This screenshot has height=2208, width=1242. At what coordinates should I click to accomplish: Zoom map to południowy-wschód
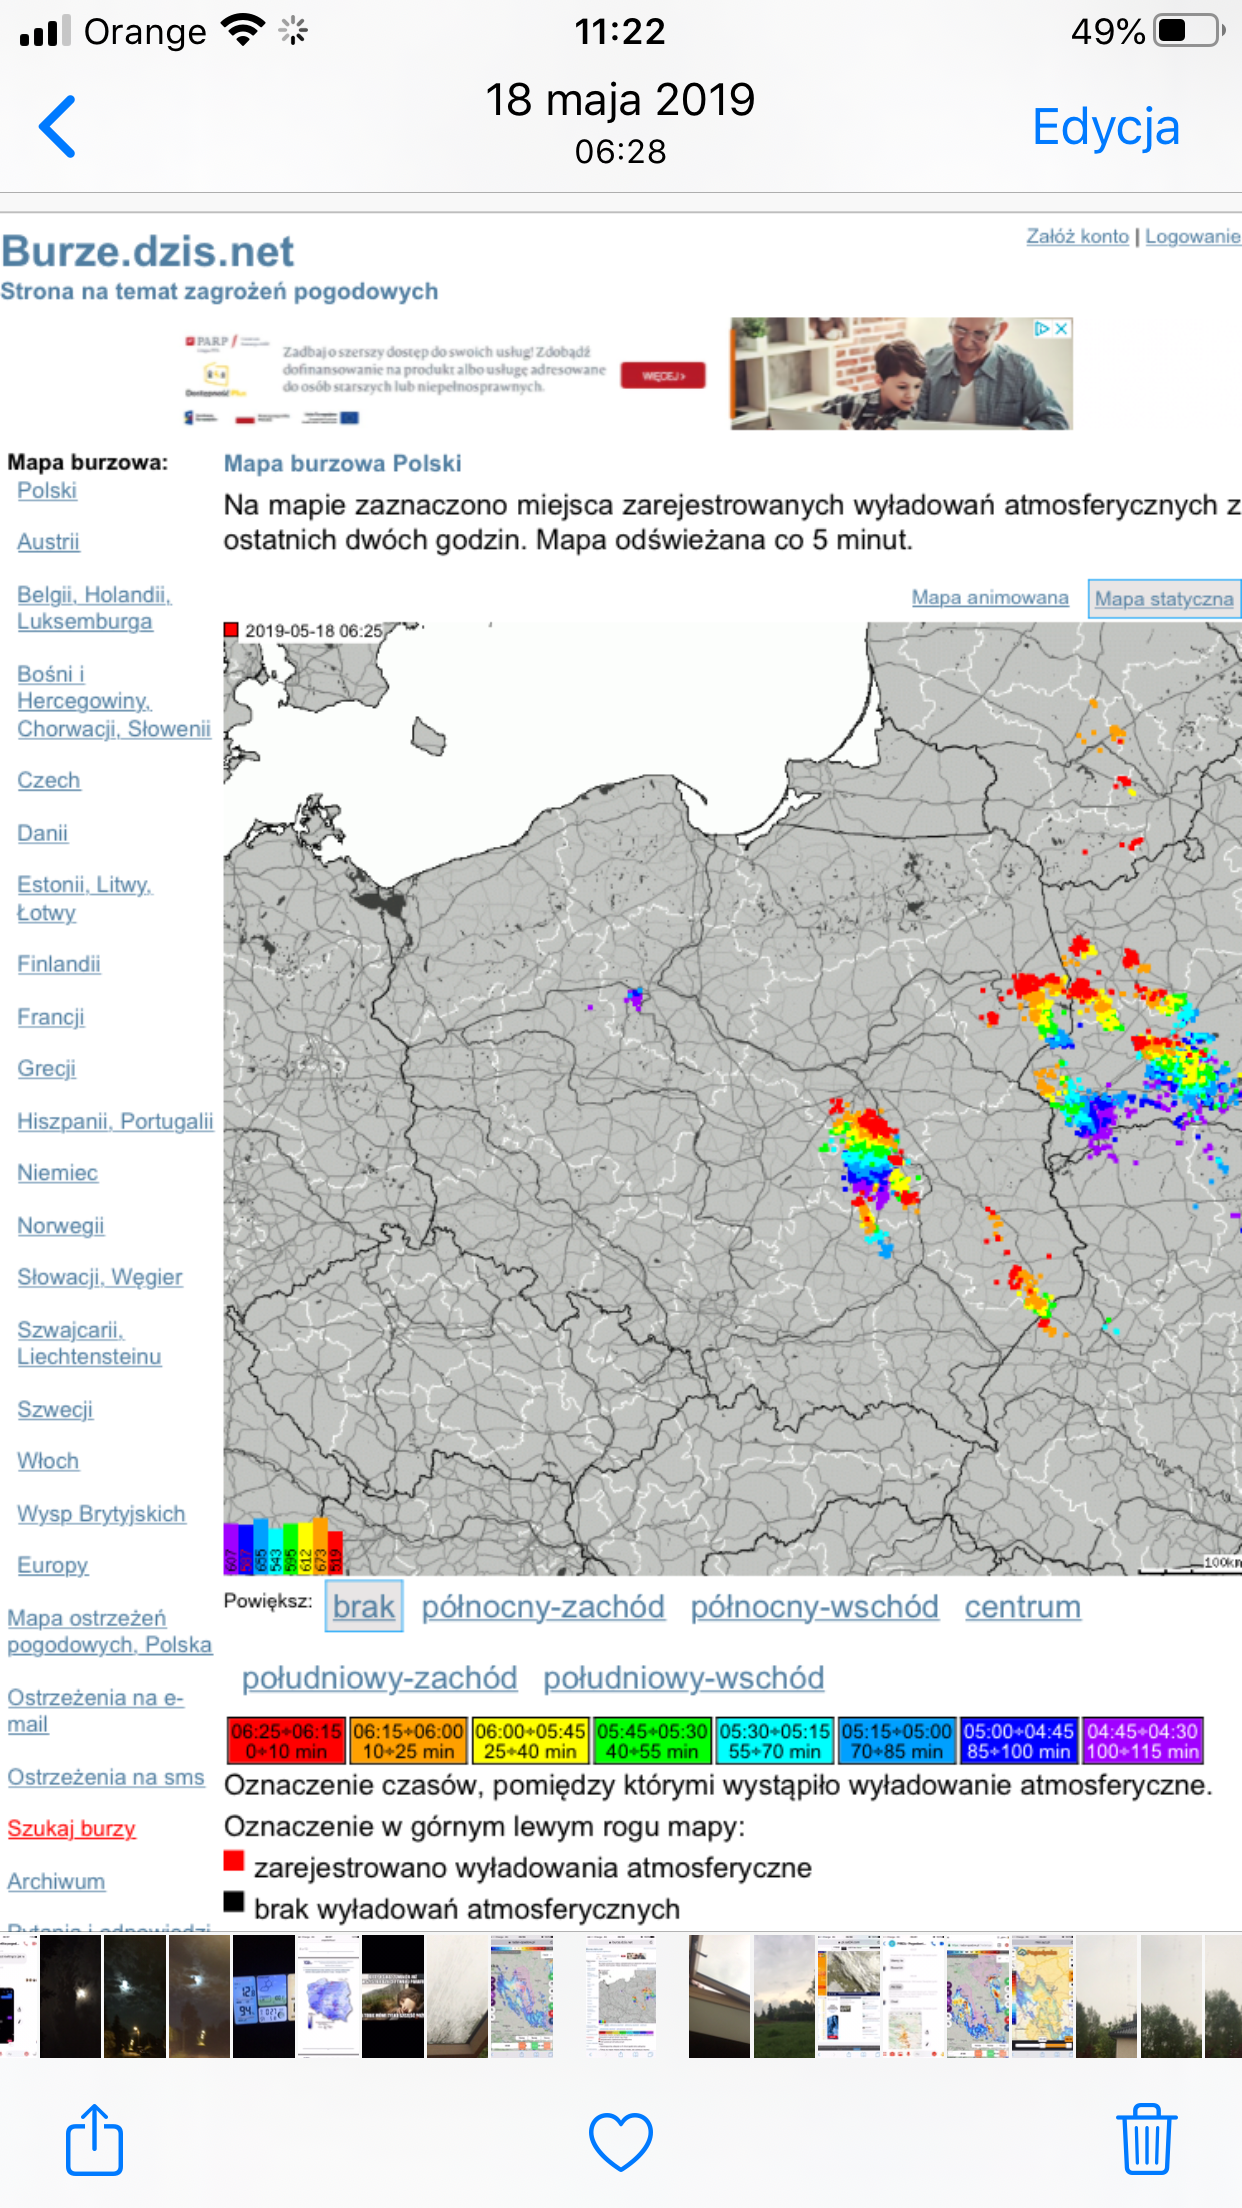coord(683,1678)
